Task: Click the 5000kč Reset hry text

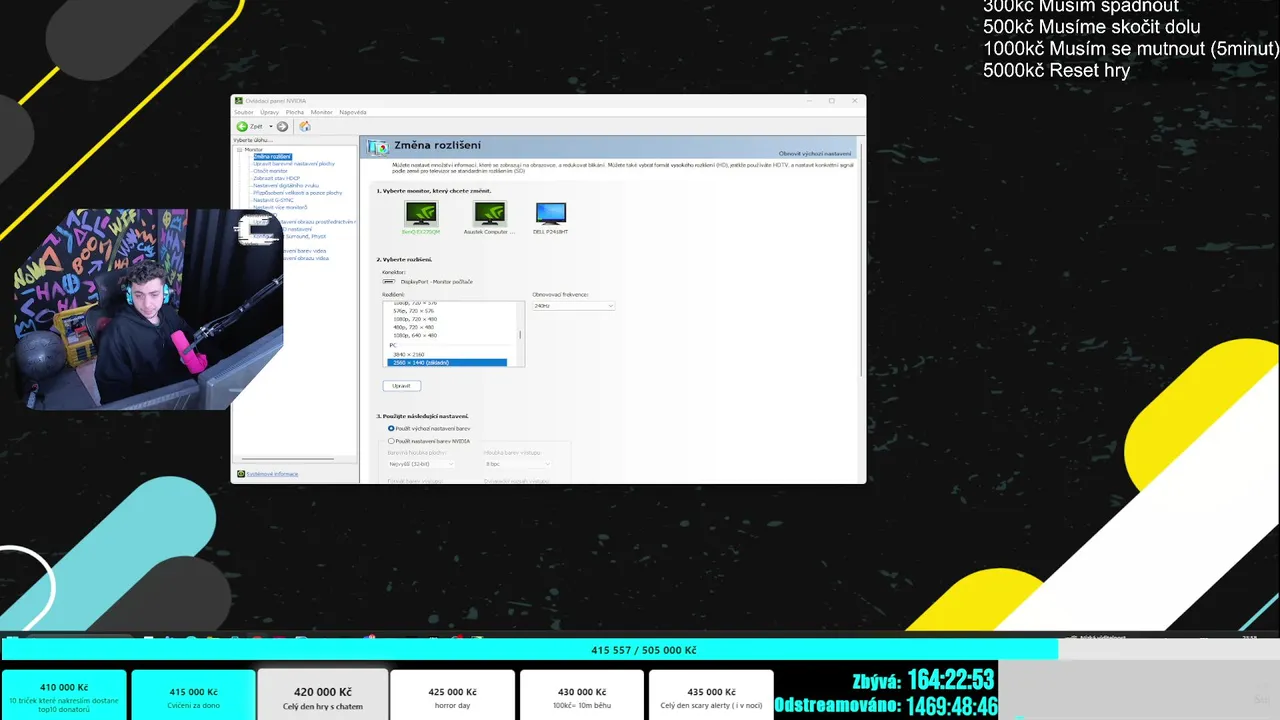Action: pyautogui.click(x=1056, y=71)
